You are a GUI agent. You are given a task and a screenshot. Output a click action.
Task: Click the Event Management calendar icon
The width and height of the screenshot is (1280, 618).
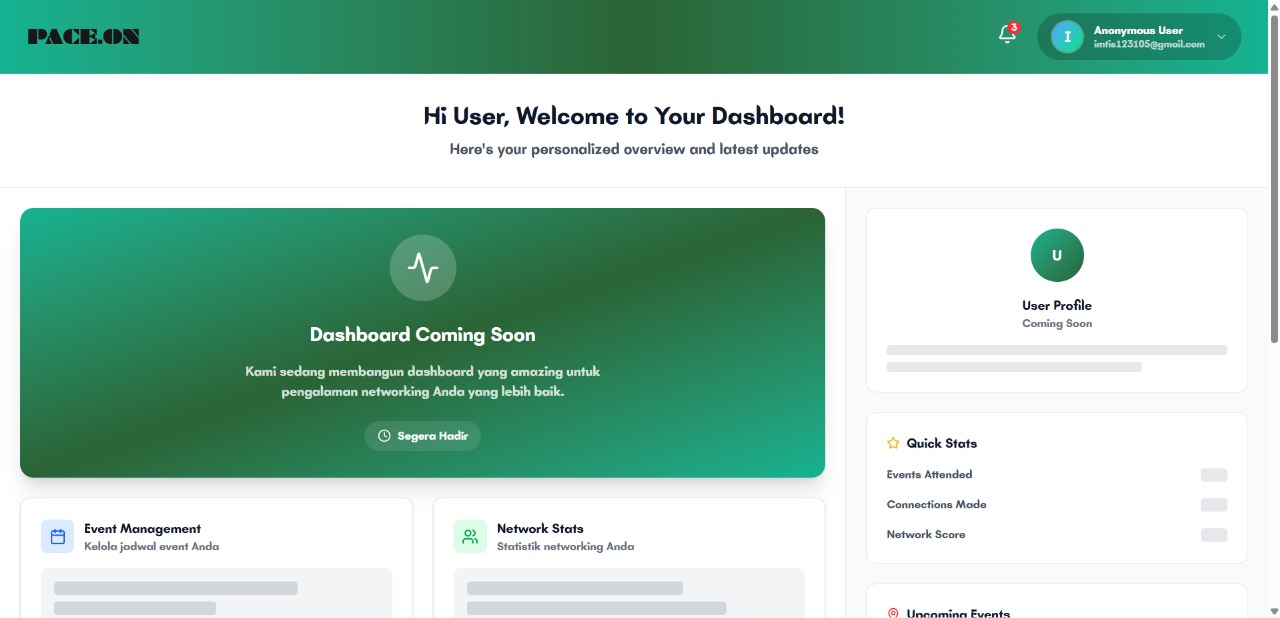click(58, 536)
